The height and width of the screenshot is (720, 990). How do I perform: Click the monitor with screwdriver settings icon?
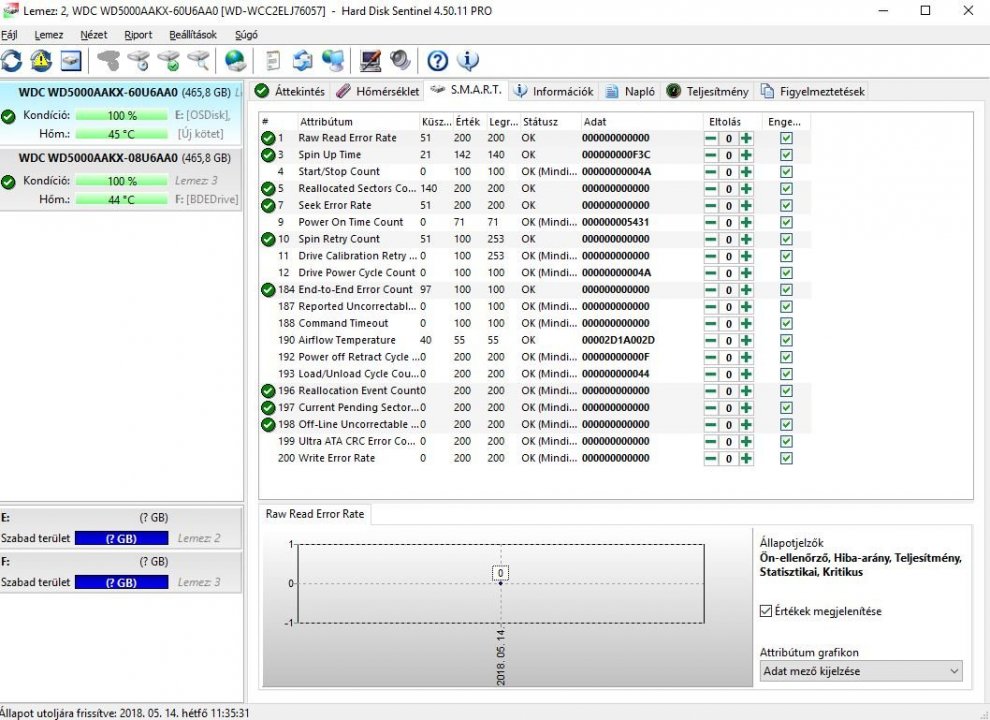tap(370, 61)
